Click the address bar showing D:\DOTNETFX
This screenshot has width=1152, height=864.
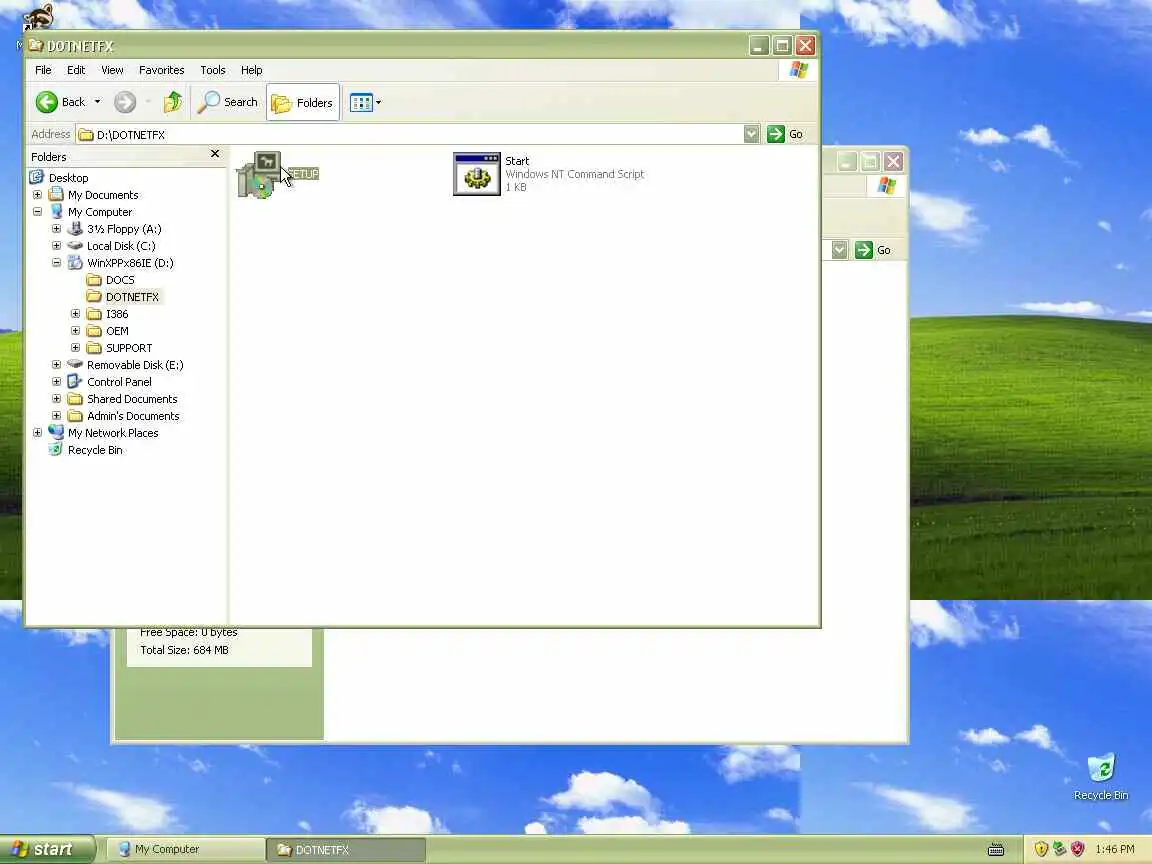[x=417, y=134]
